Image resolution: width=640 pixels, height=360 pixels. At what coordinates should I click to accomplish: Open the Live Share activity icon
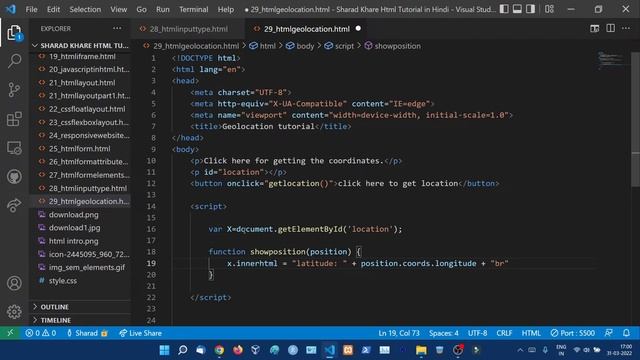[x=14, y=205]
